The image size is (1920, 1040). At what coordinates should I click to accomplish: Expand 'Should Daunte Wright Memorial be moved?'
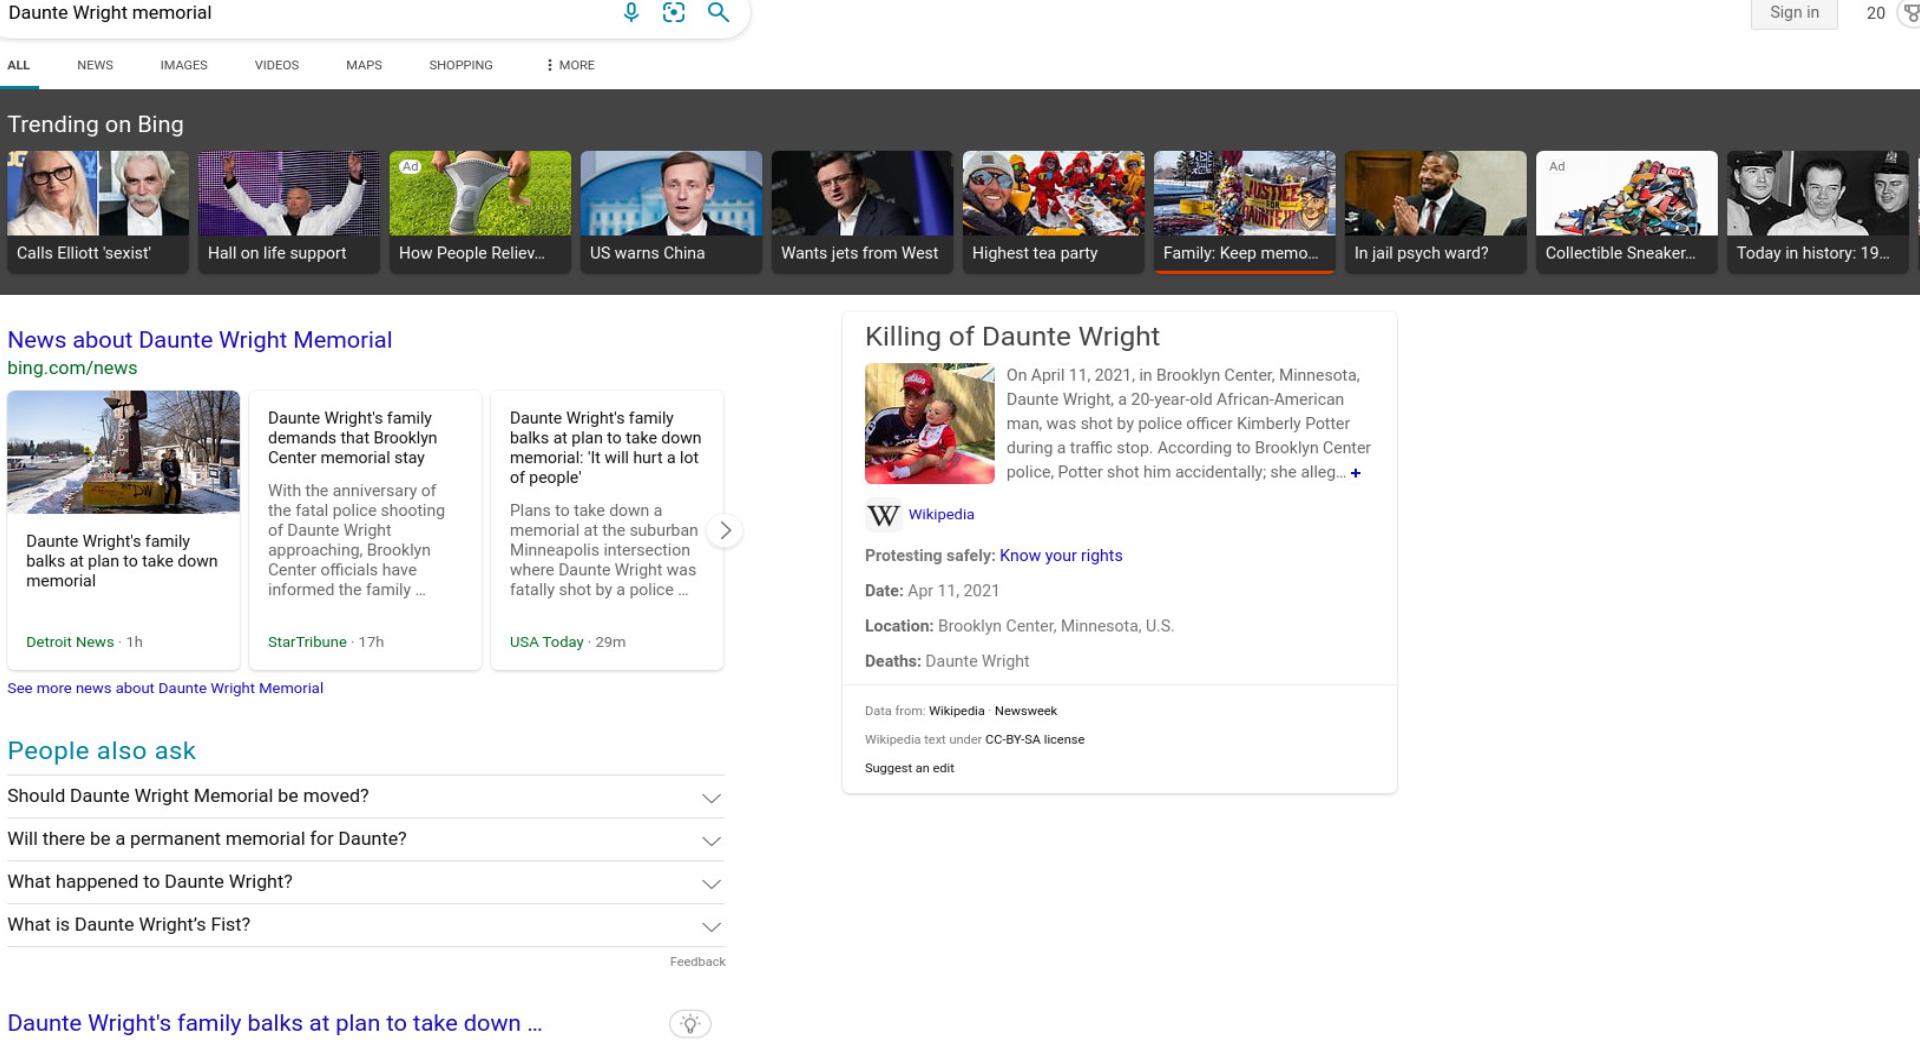[365, 796]
